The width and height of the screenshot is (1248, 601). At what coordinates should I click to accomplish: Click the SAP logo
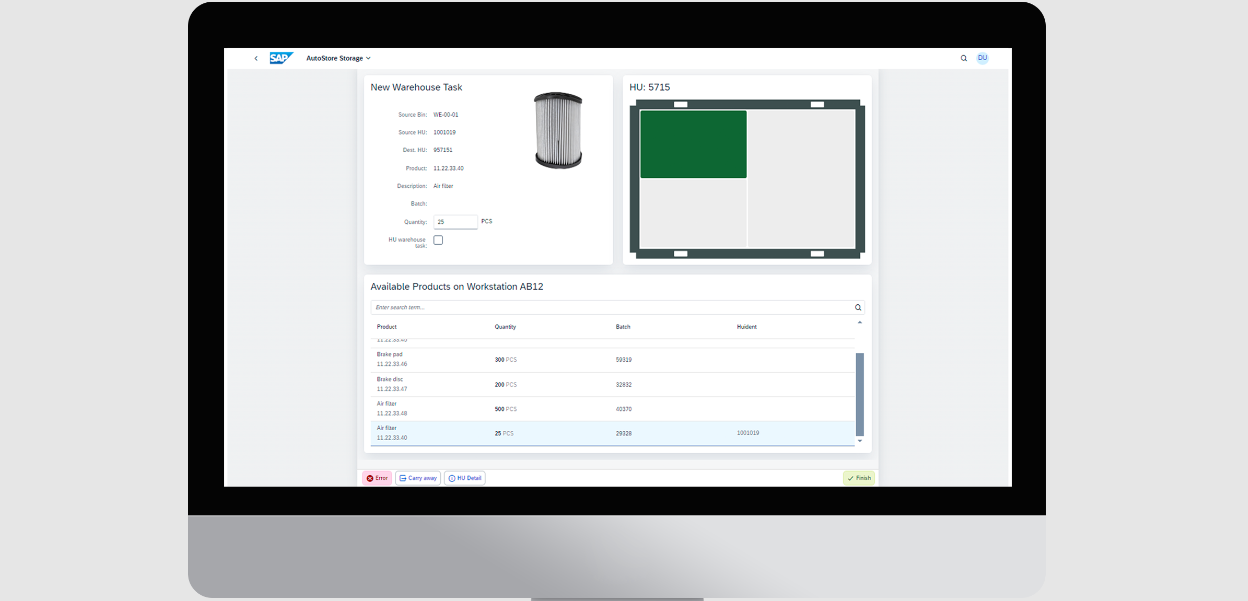pos(281,58)
